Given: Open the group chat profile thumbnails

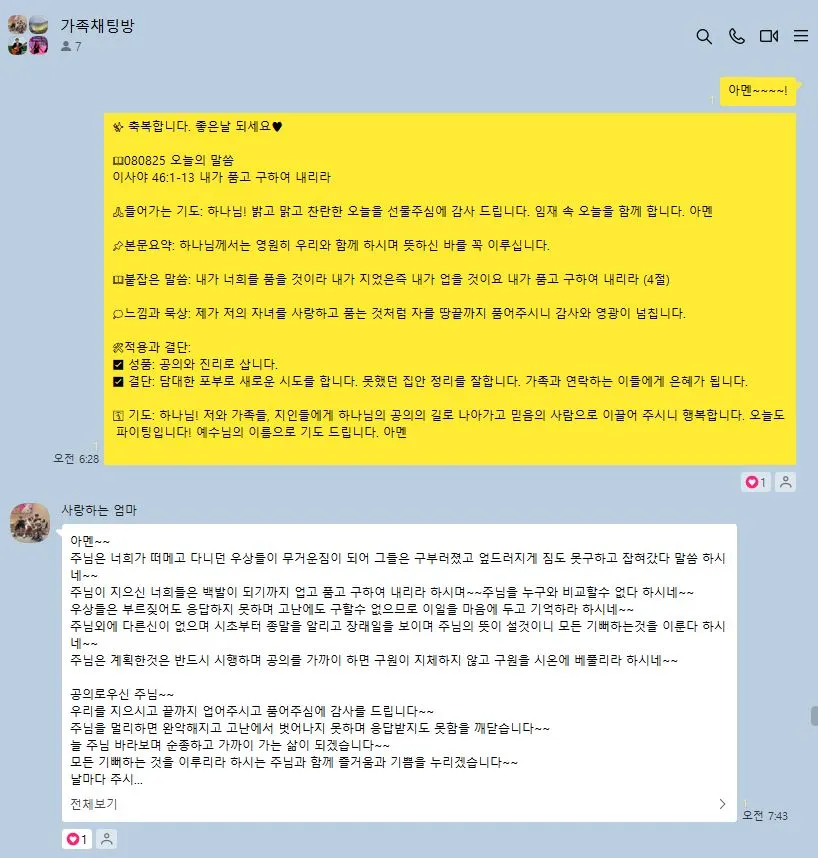Looking at the screenshot, I should [x=28, y=35].
